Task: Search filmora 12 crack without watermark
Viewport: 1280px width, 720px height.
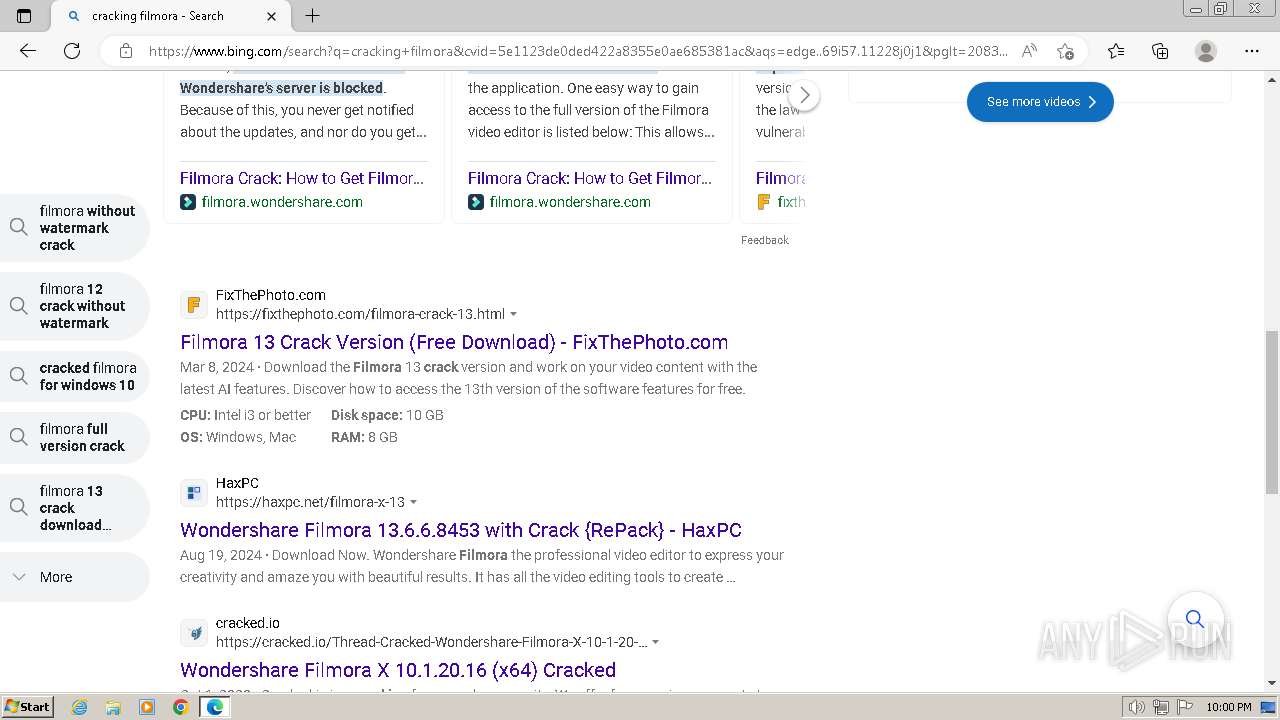Action: coord(75,306)
